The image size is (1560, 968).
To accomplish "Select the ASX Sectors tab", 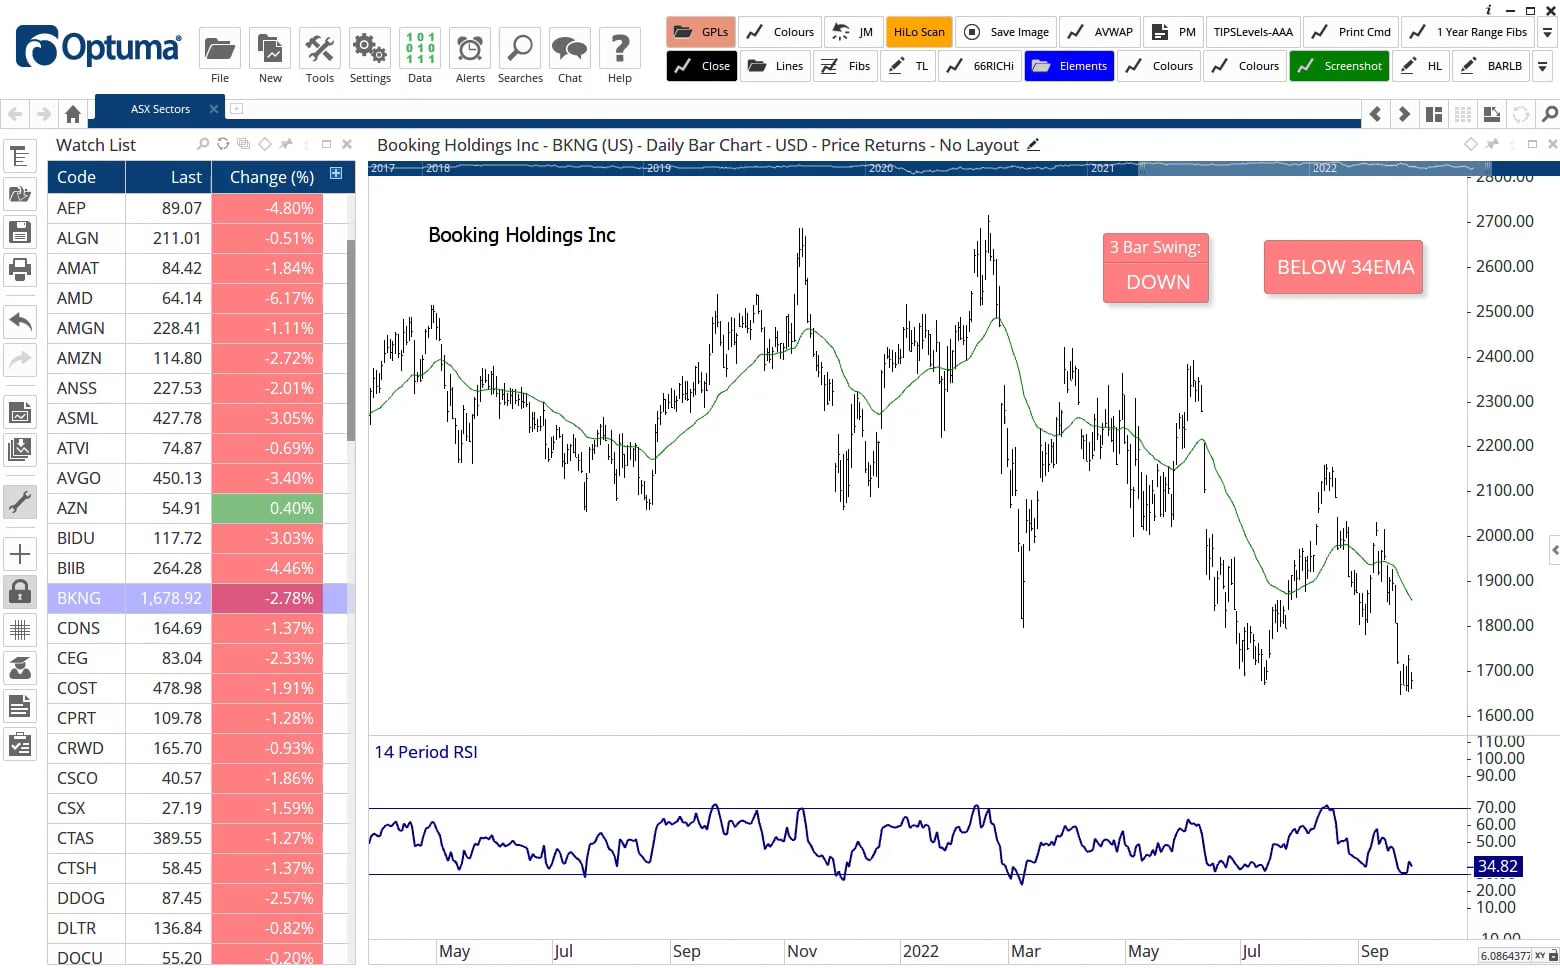I will [x=160, y=109].
